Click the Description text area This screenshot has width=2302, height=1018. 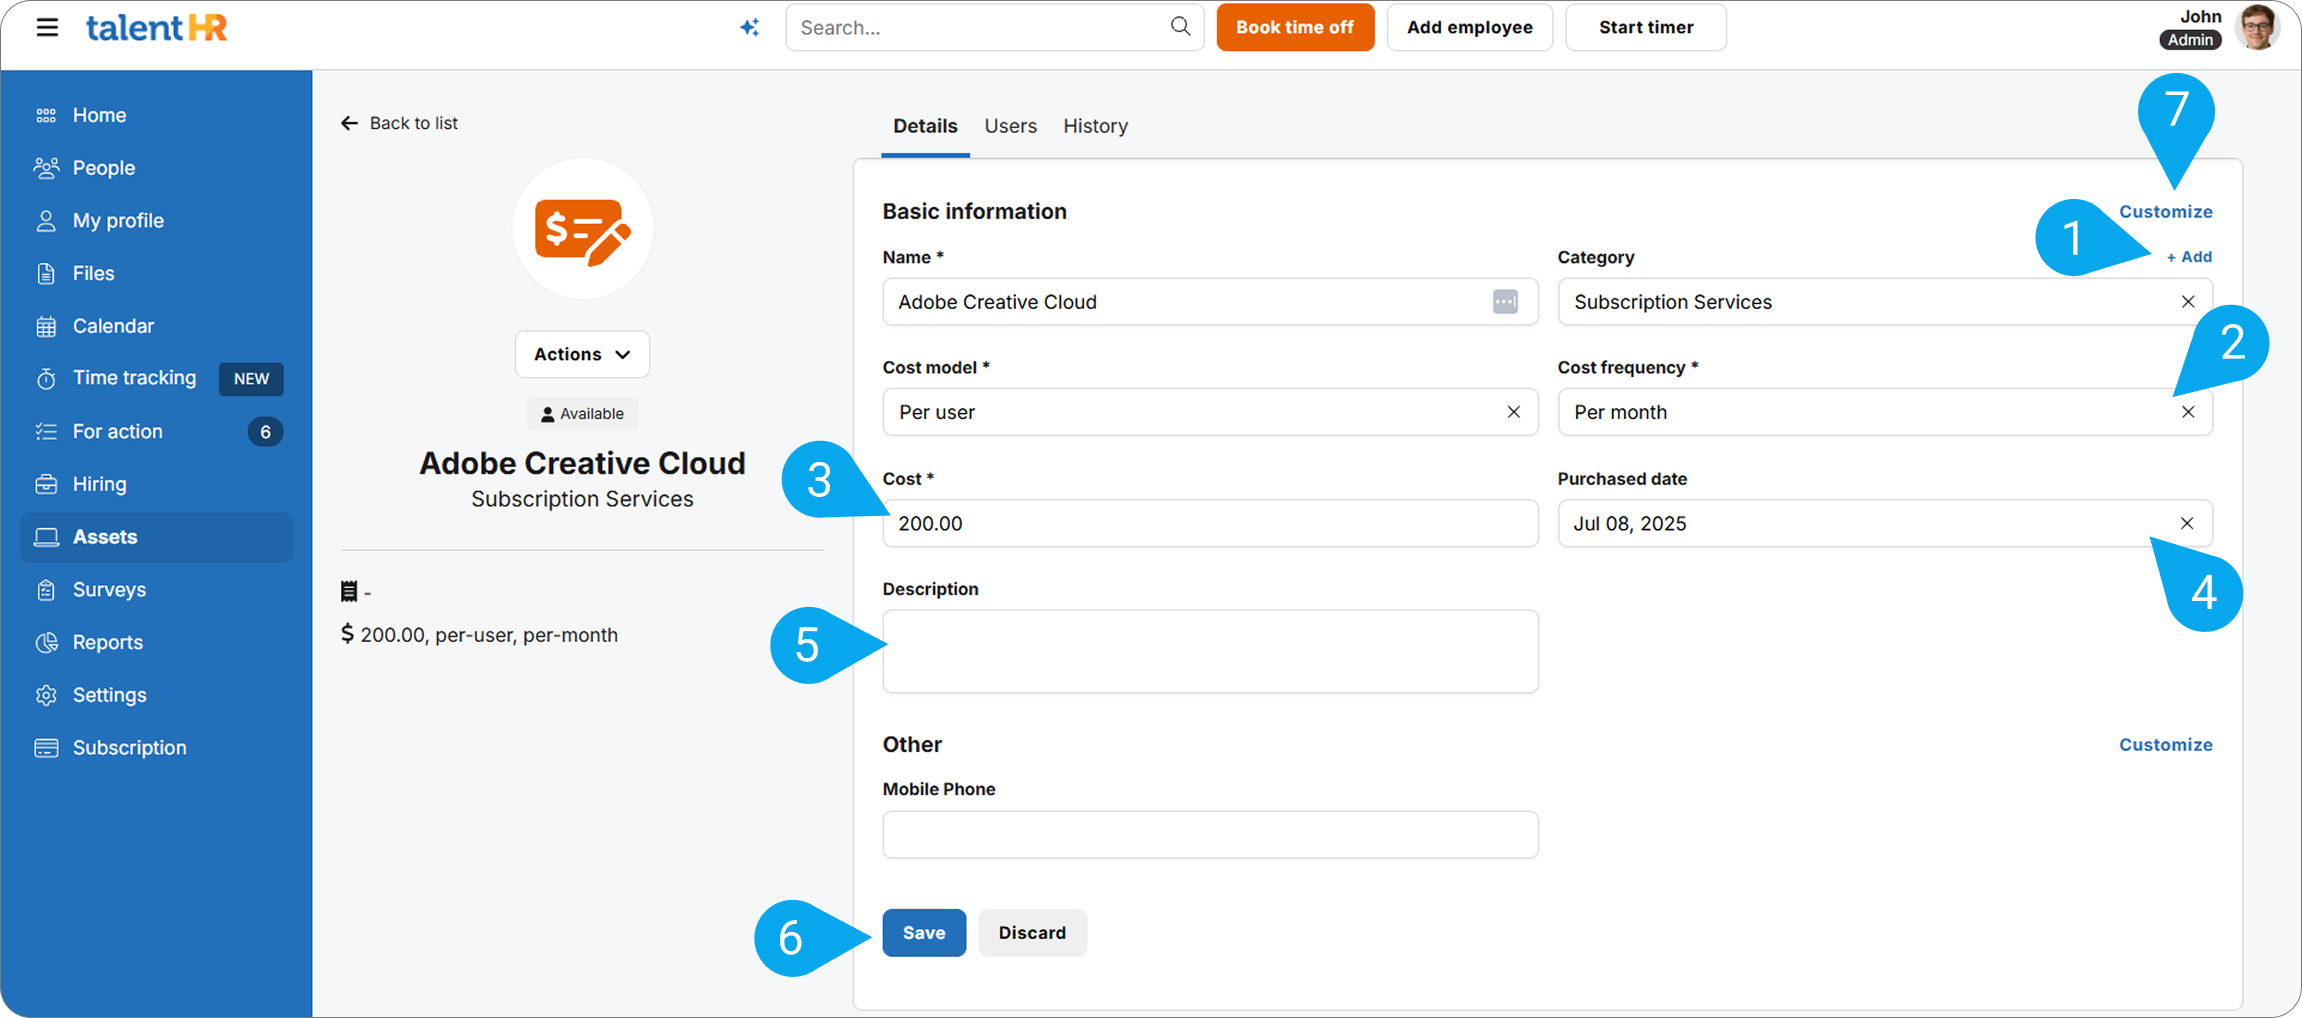click(x=1210, y=651)
